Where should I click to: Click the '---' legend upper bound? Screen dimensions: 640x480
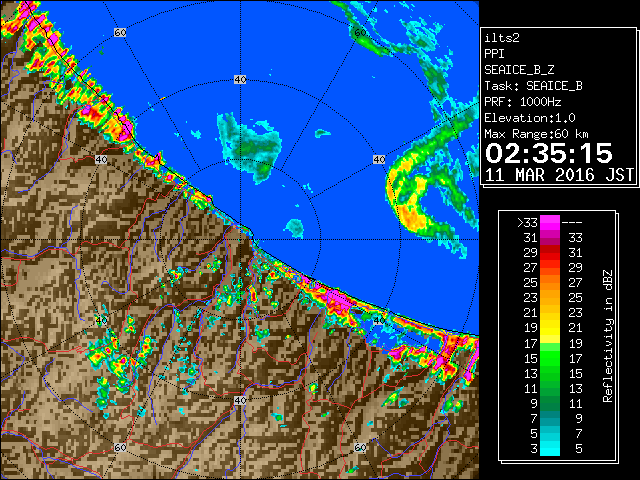[572, 223]
